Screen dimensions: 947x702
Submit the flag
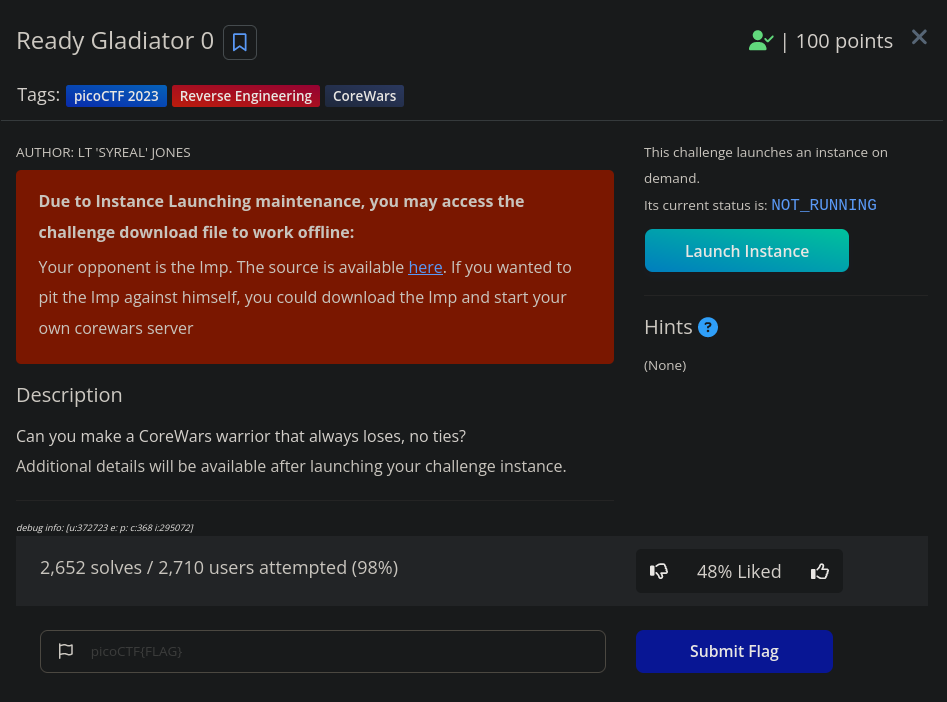pos(734,651)
